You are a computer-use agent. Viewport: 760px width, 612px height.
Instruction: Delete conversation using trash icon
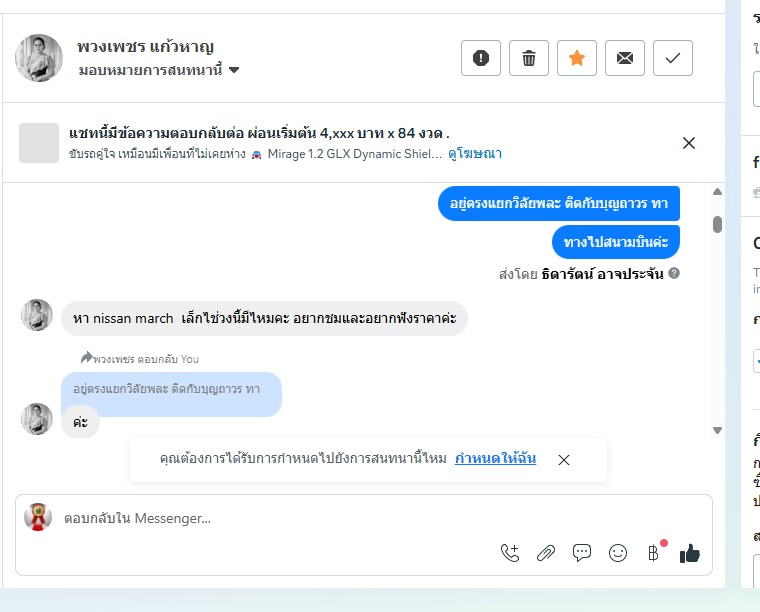[x=529, y=58]
